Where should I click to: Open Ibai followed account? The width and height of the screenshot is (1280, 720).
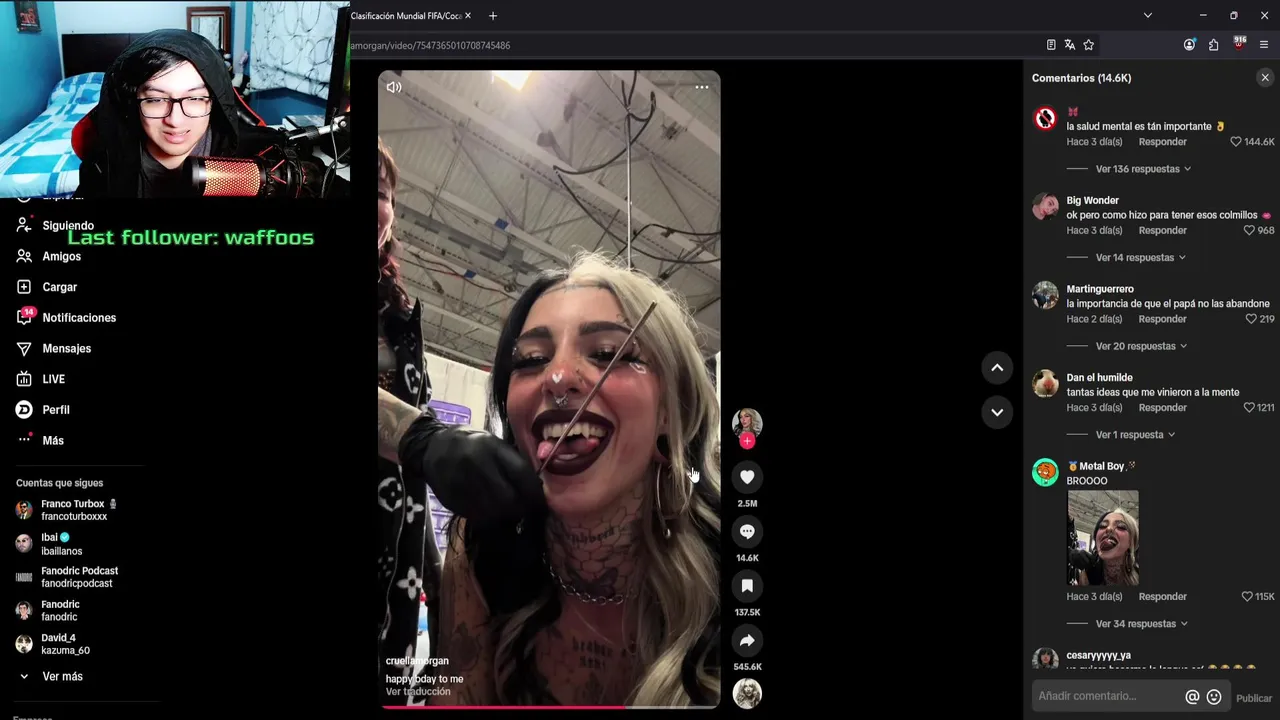coord(50,544)
